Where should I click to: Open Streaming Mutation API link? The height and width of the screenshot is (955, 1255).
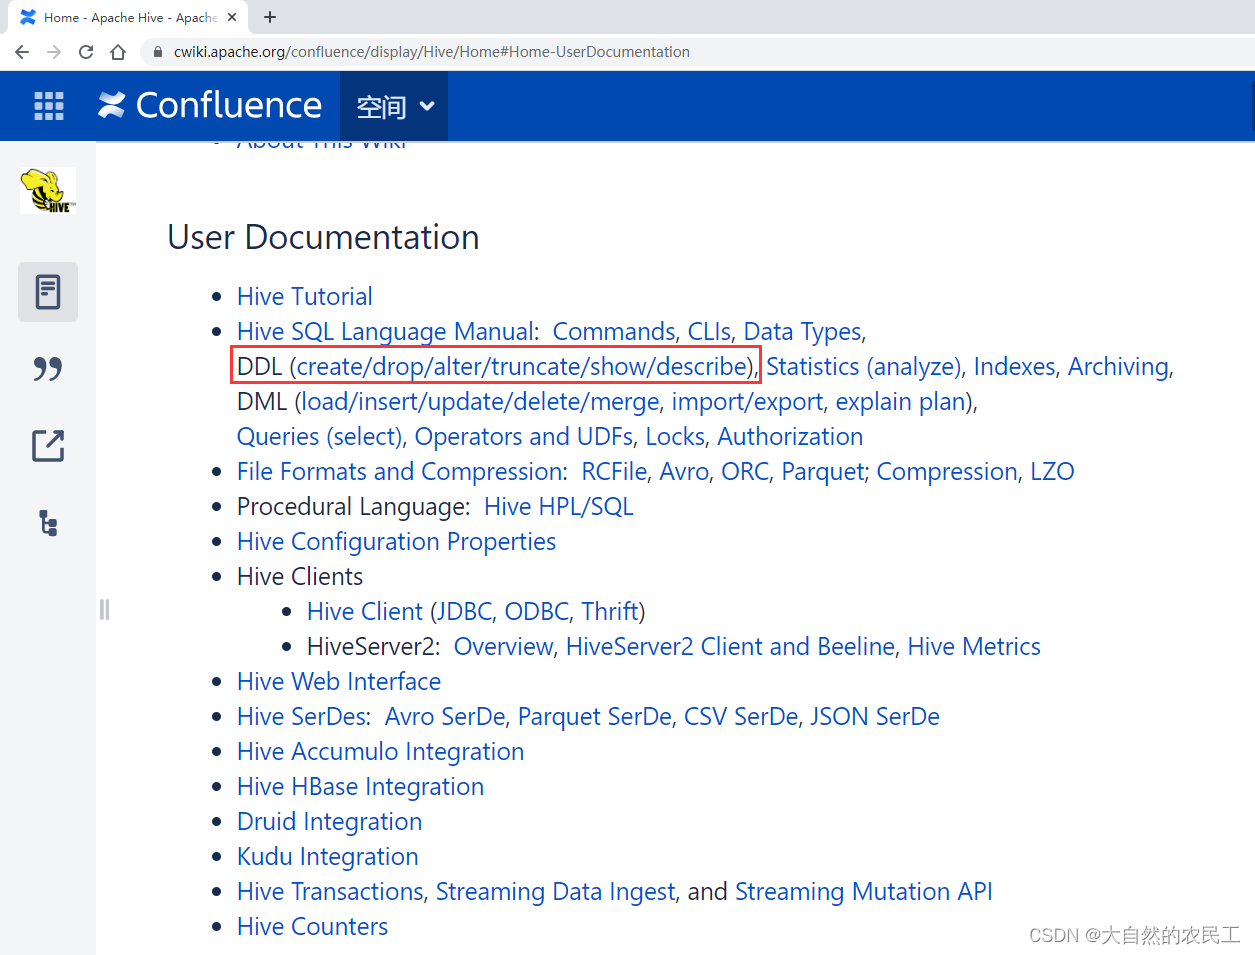(x=863, y=892)
